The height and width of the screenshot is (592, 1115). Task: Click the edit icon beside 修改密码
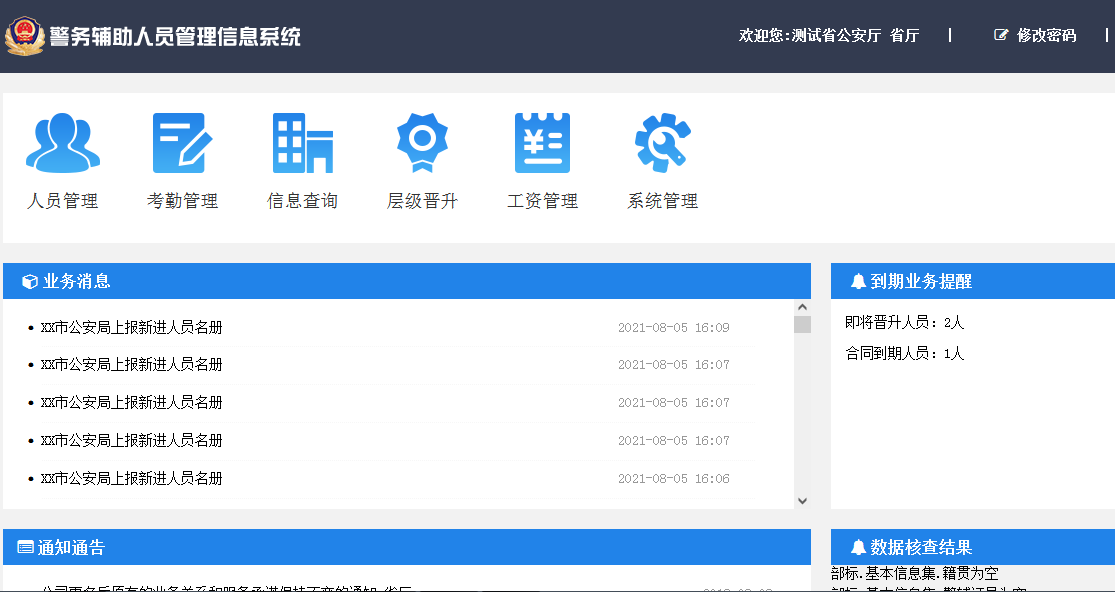coord(1001,35)
